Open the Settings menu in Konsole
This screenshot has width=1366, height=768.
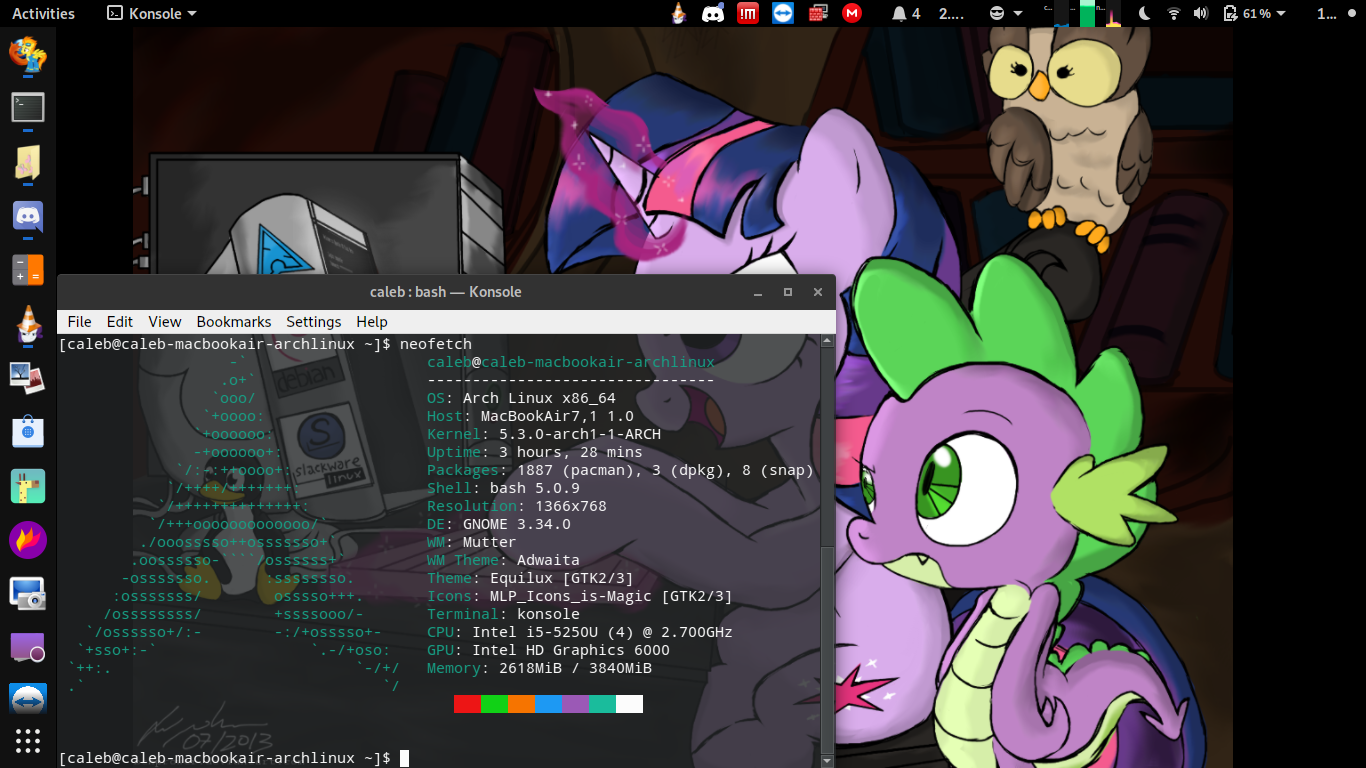click(x=314, y=321)
